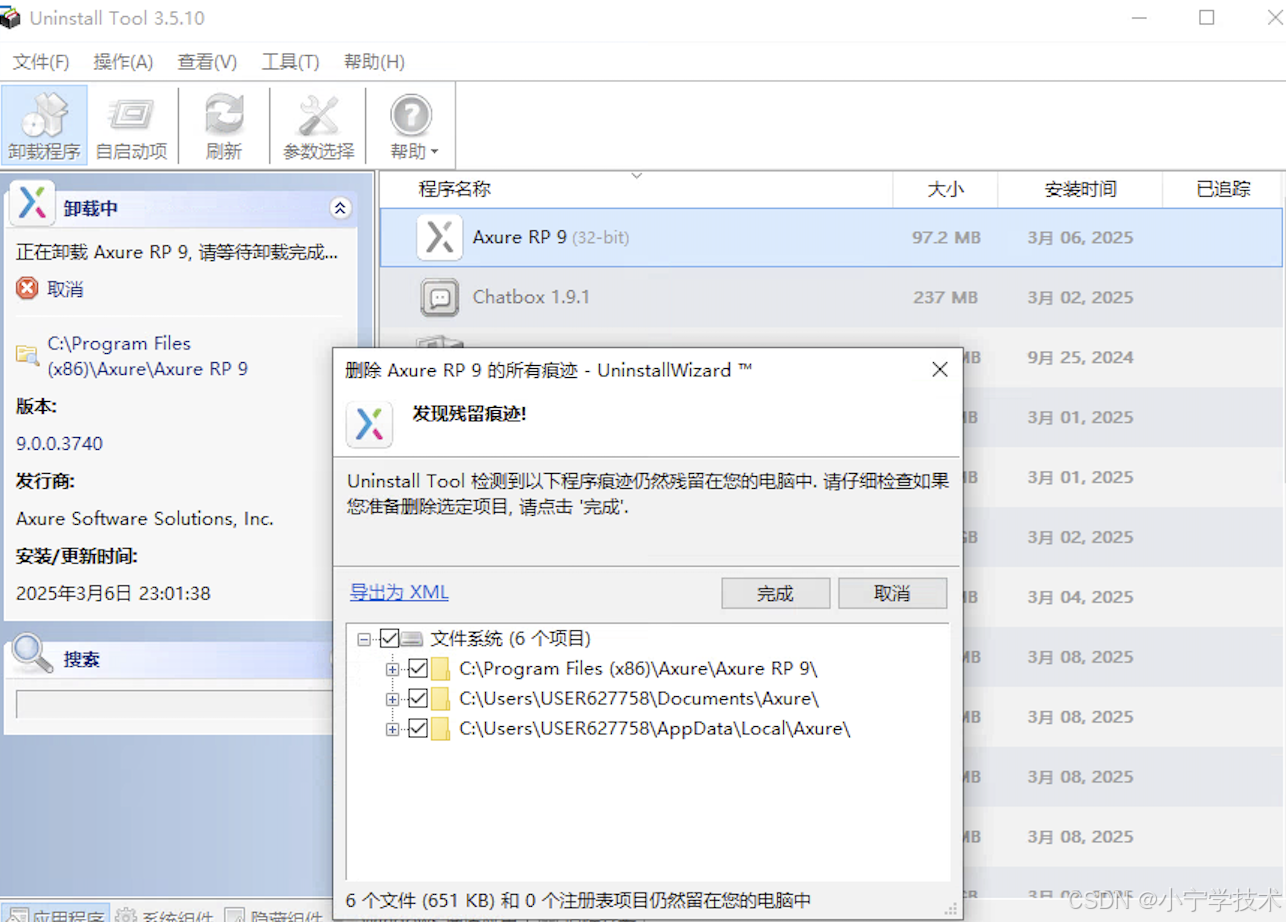Image resolution: width=1286 pixels, height=922 pixels.
Task: Maximize the Uninstall Tool window
Action: coord(1207,18)
